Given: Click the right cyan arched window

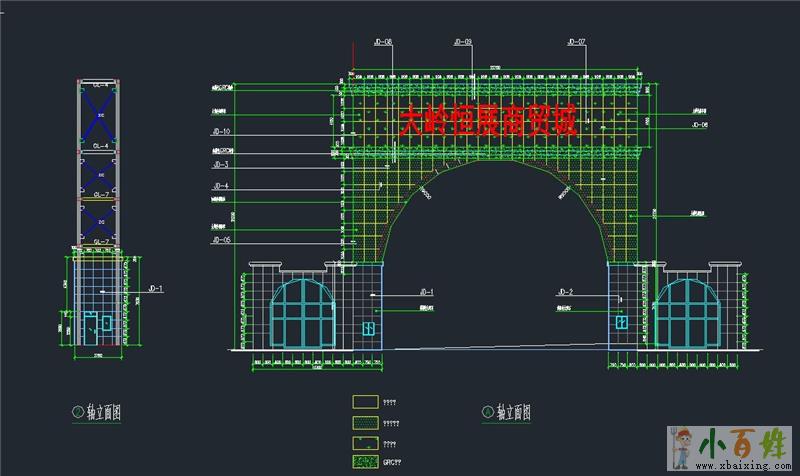Looking at the screenshot, I should click(688, 312).
